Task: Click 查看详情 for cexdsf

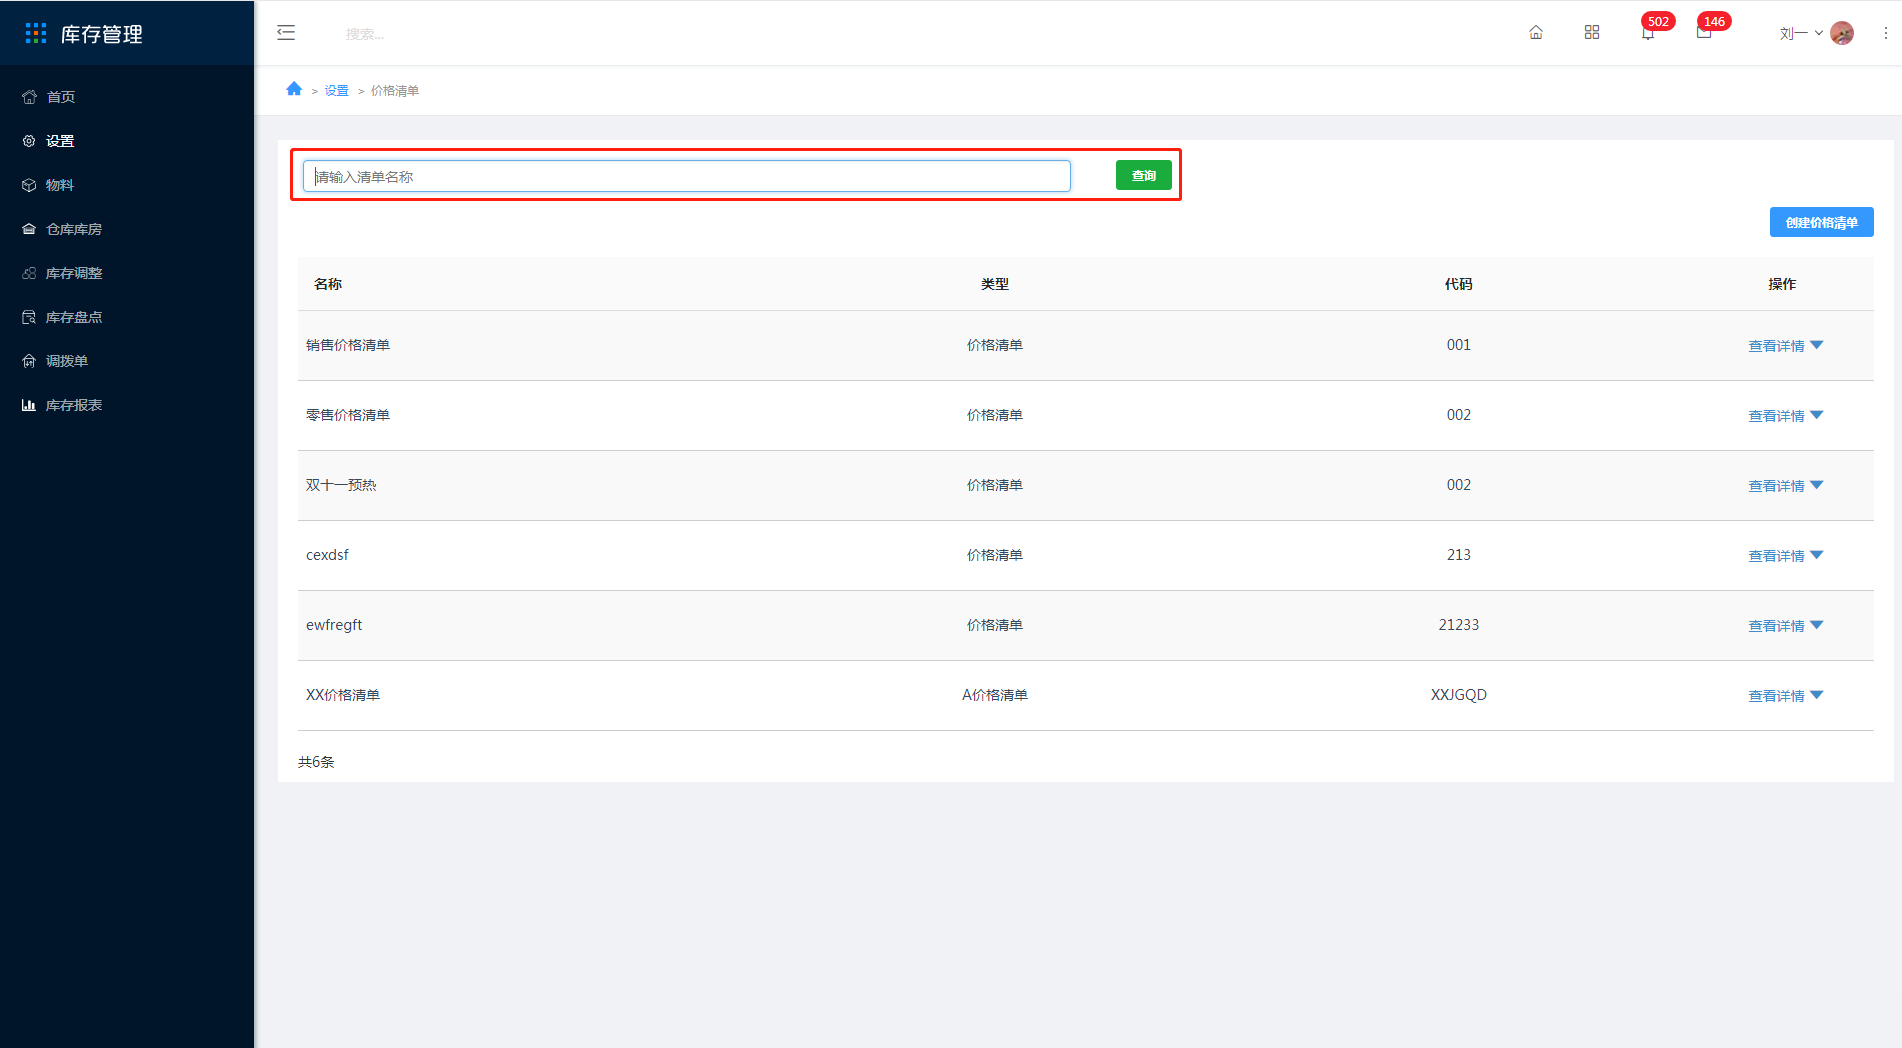Action: (x=1776, y=556)
